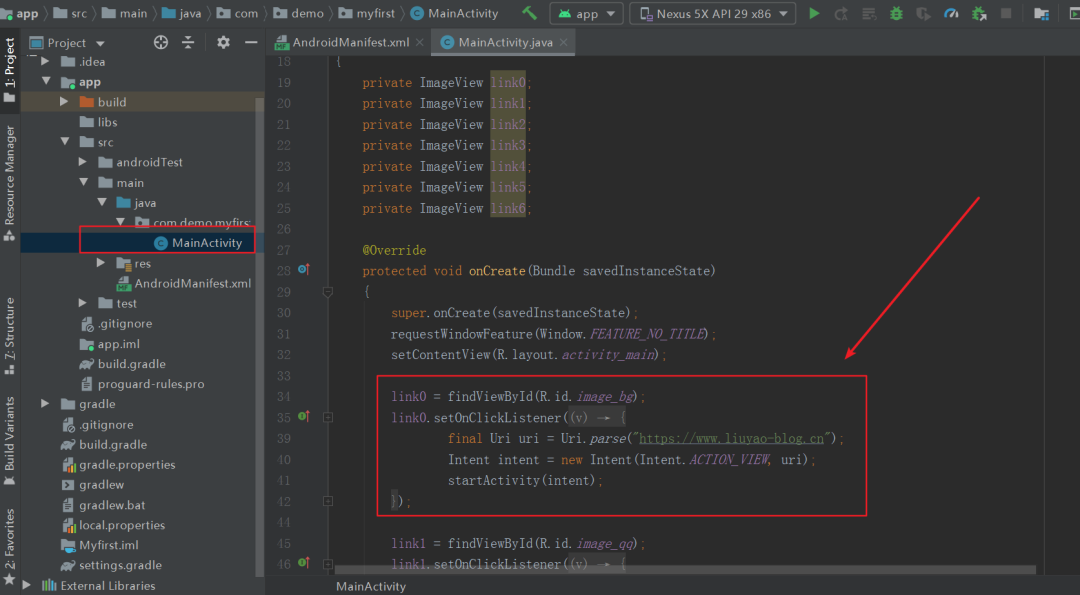Click the Locate/Scroll from Source target icon

coord(160,43)
